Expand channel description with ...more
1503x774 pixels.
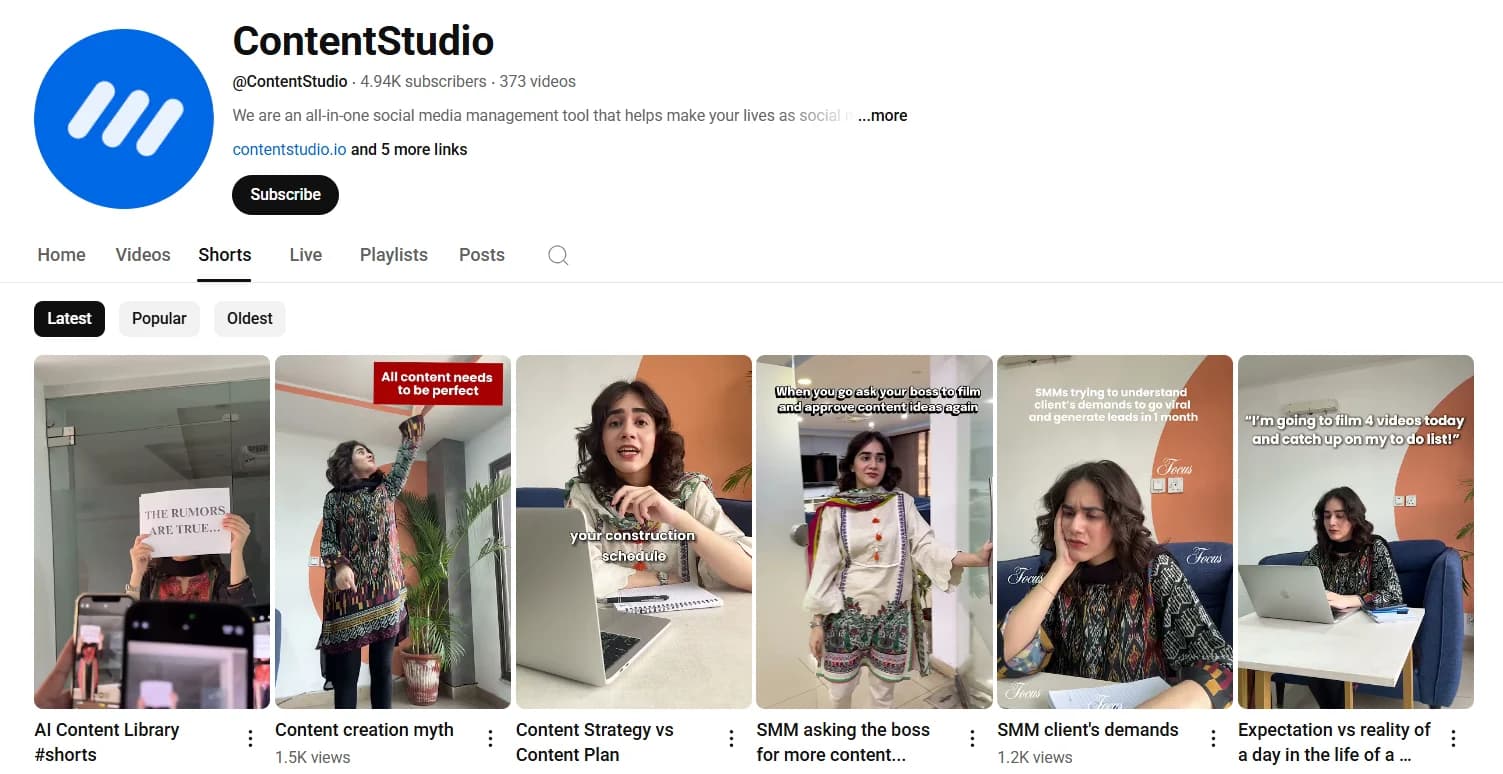click(882, 116)
